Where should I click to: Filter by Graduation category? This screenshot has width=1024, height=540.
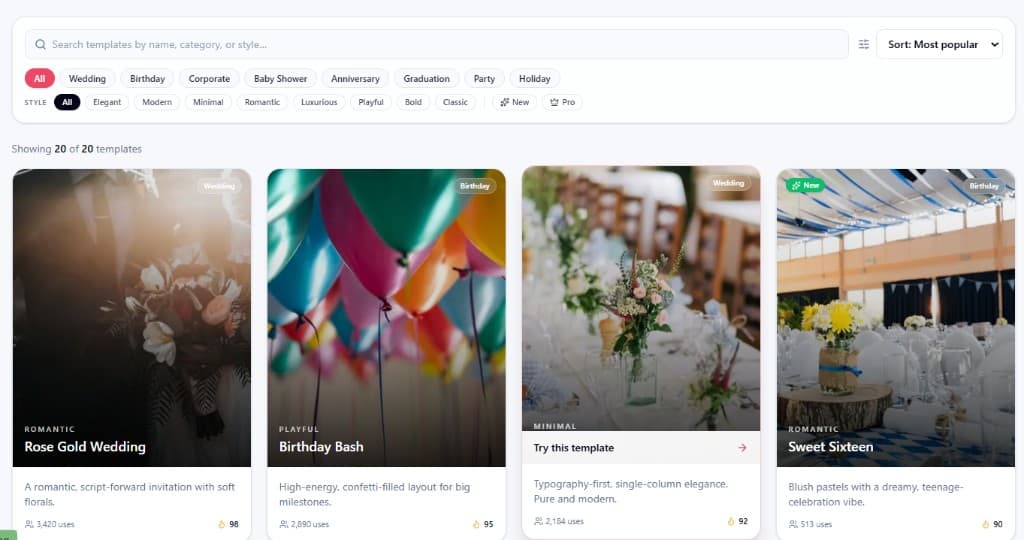click(x=426, y=78)
